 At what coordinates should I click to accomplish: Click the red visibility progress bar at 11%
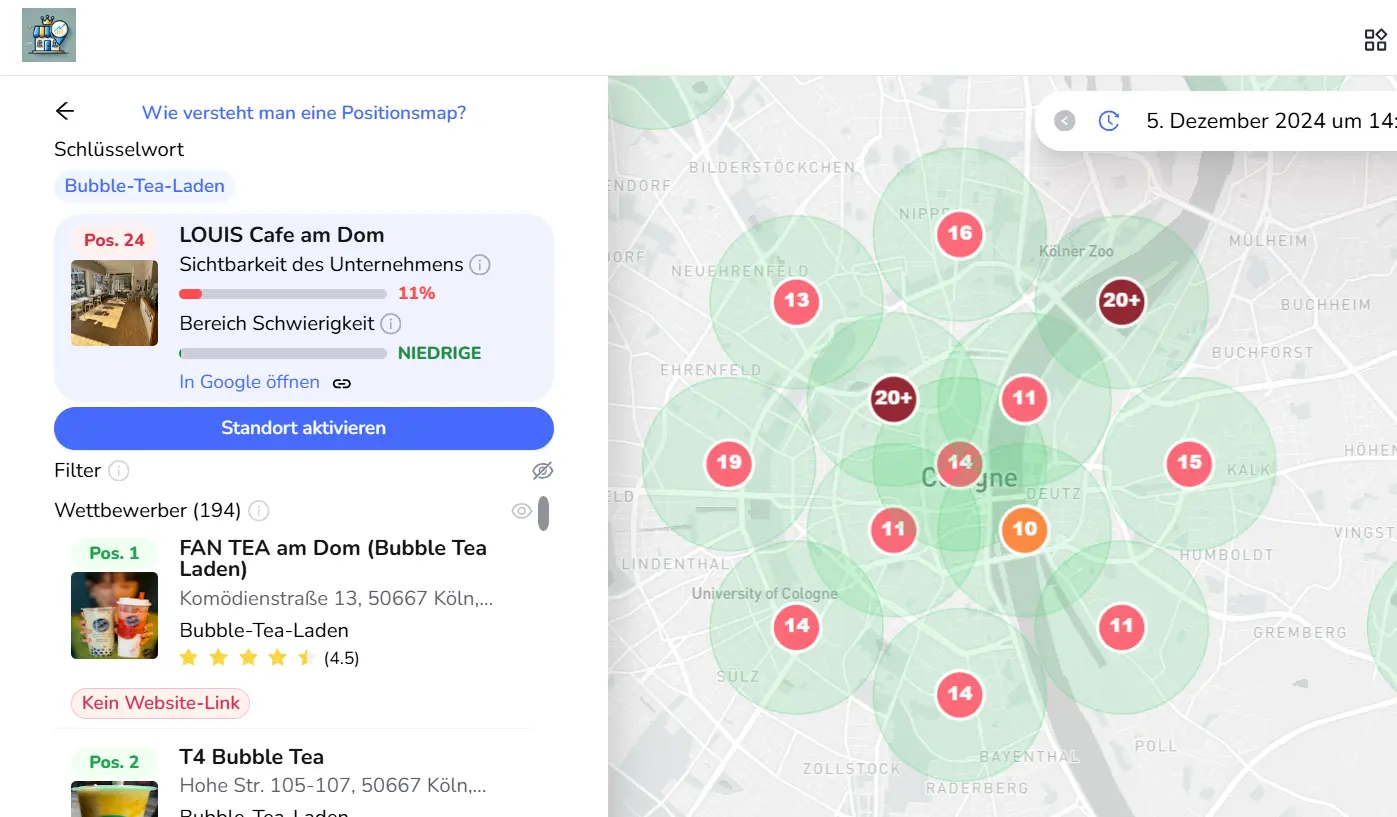pyautogui.click(x=283, y=294)
